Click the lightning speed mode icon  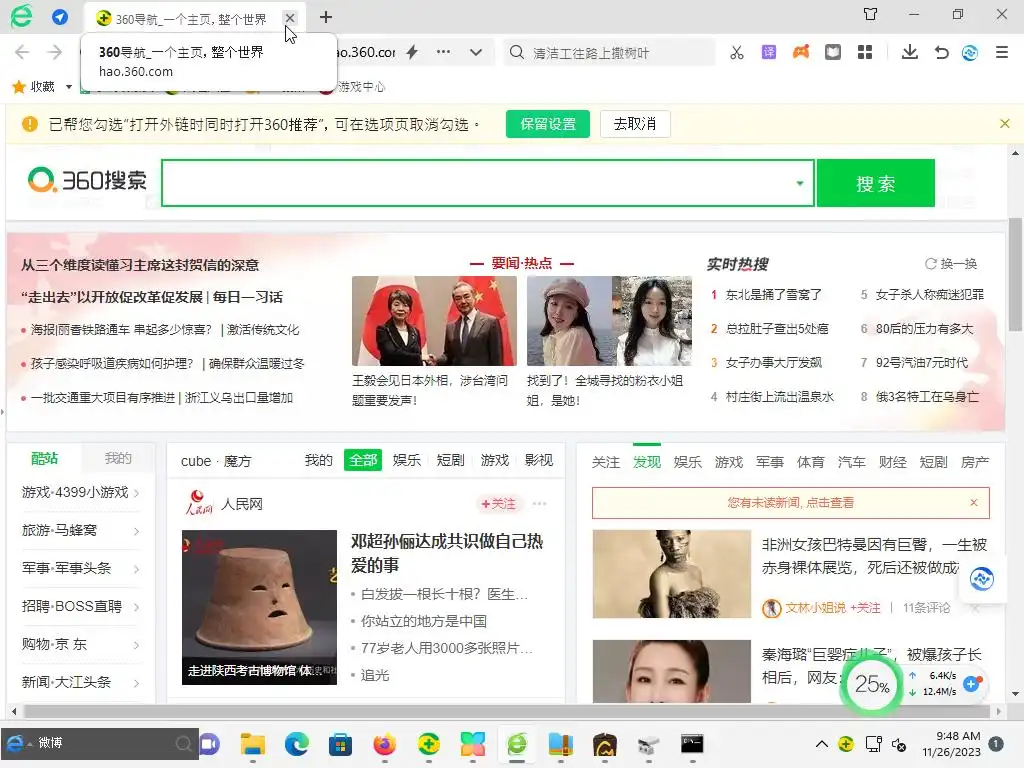coord(411,52)
